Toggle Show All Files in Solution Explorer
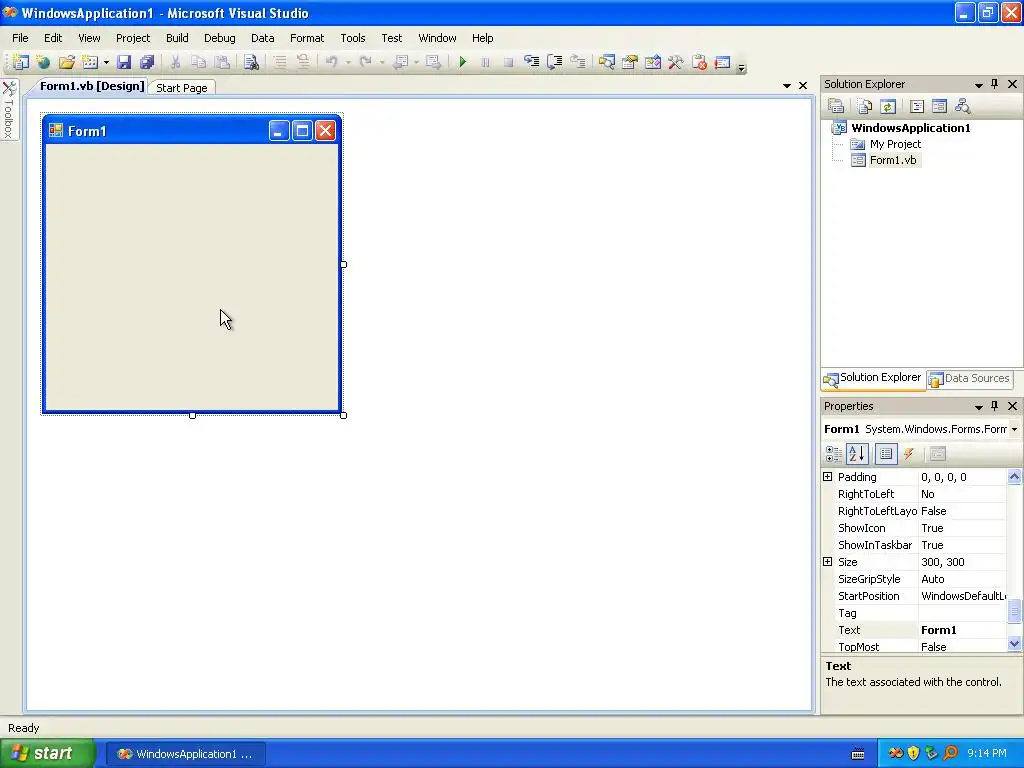 tap(865, 106)
